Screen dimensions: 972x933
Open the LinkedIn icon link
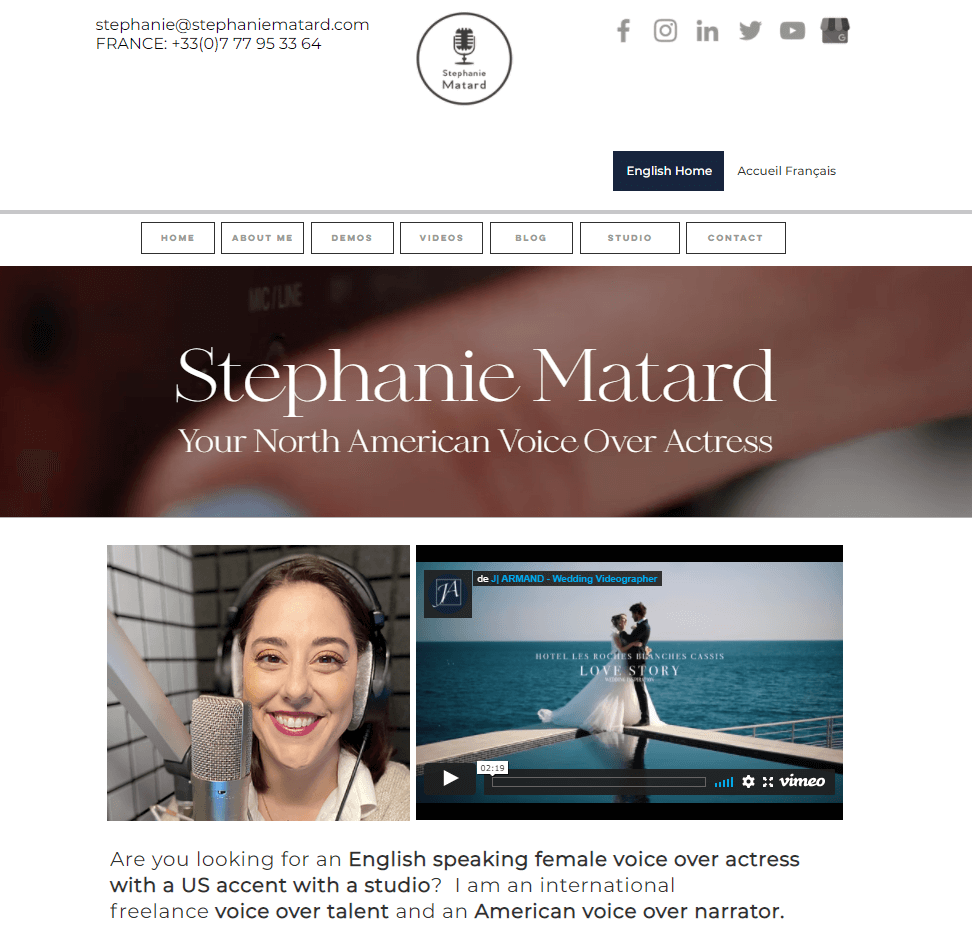[x=707, y=30]
